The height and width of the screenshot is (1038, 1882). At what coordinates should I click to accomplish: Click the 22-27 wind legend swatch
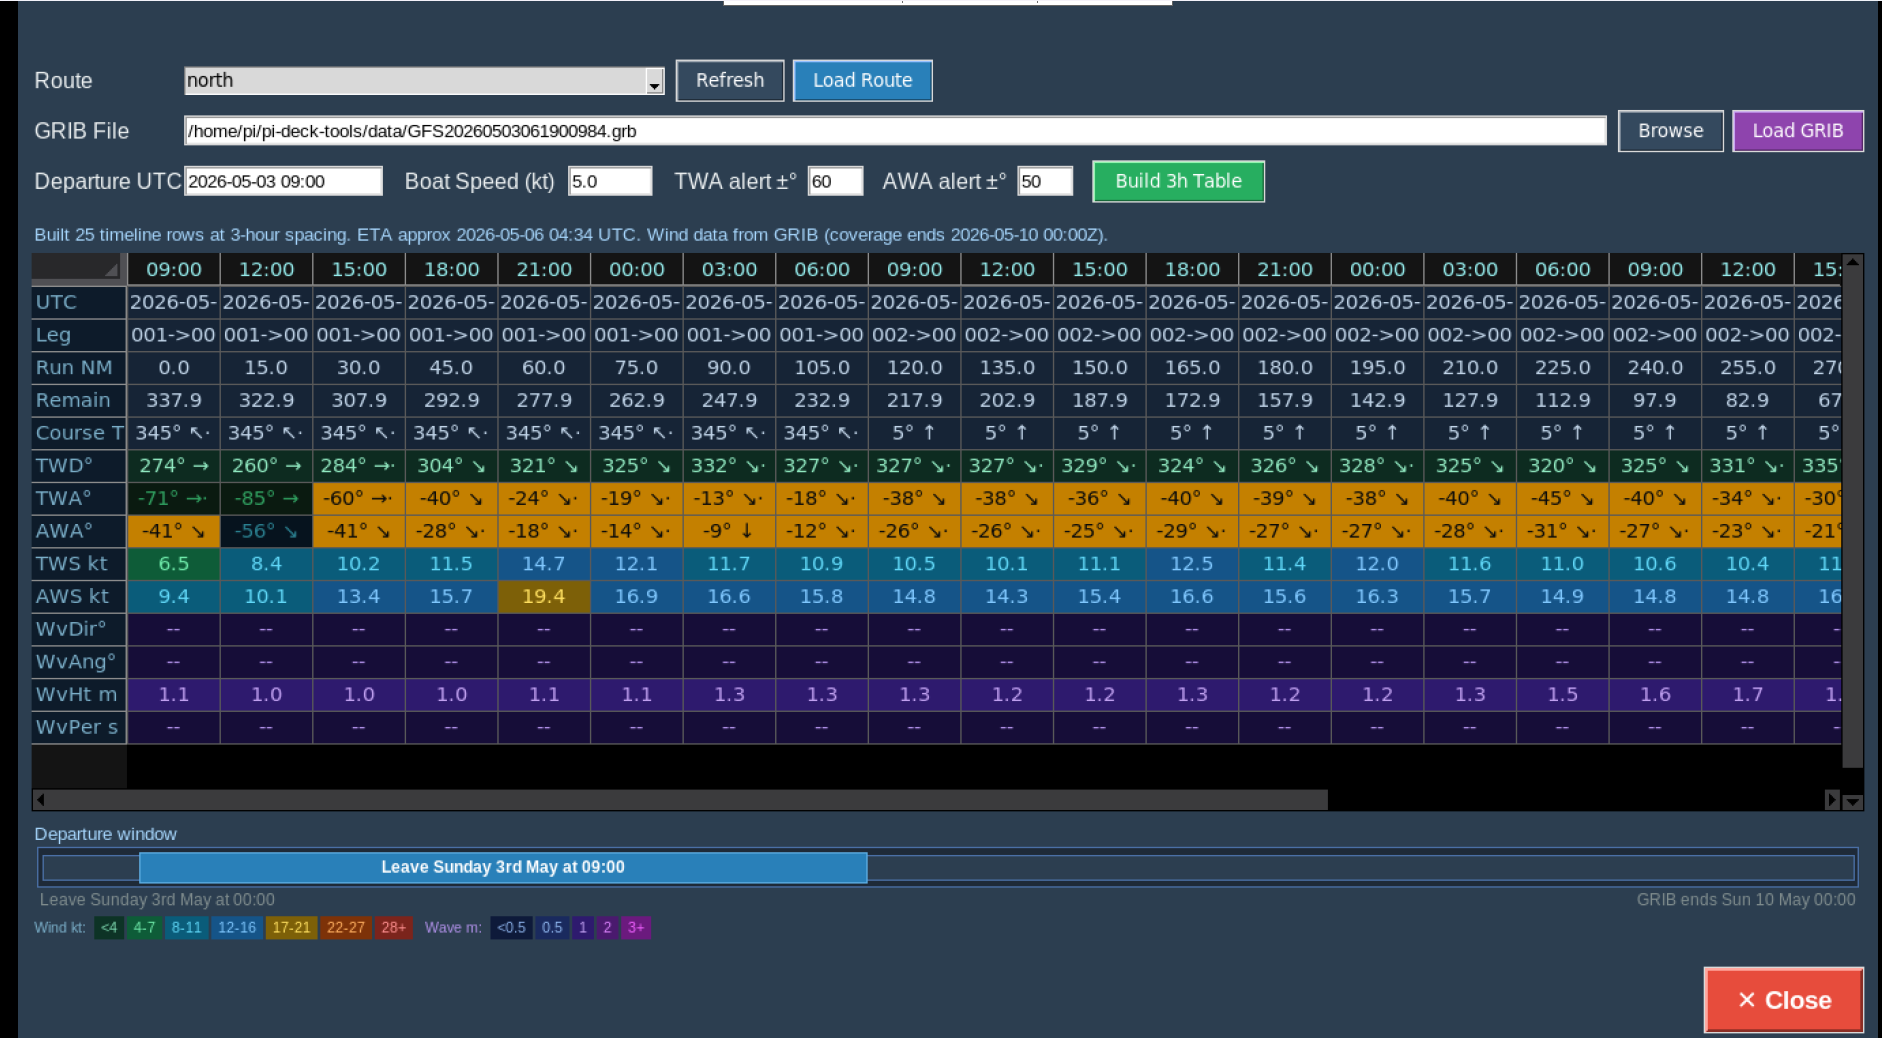pyautogui.click(x=346, y=928)
